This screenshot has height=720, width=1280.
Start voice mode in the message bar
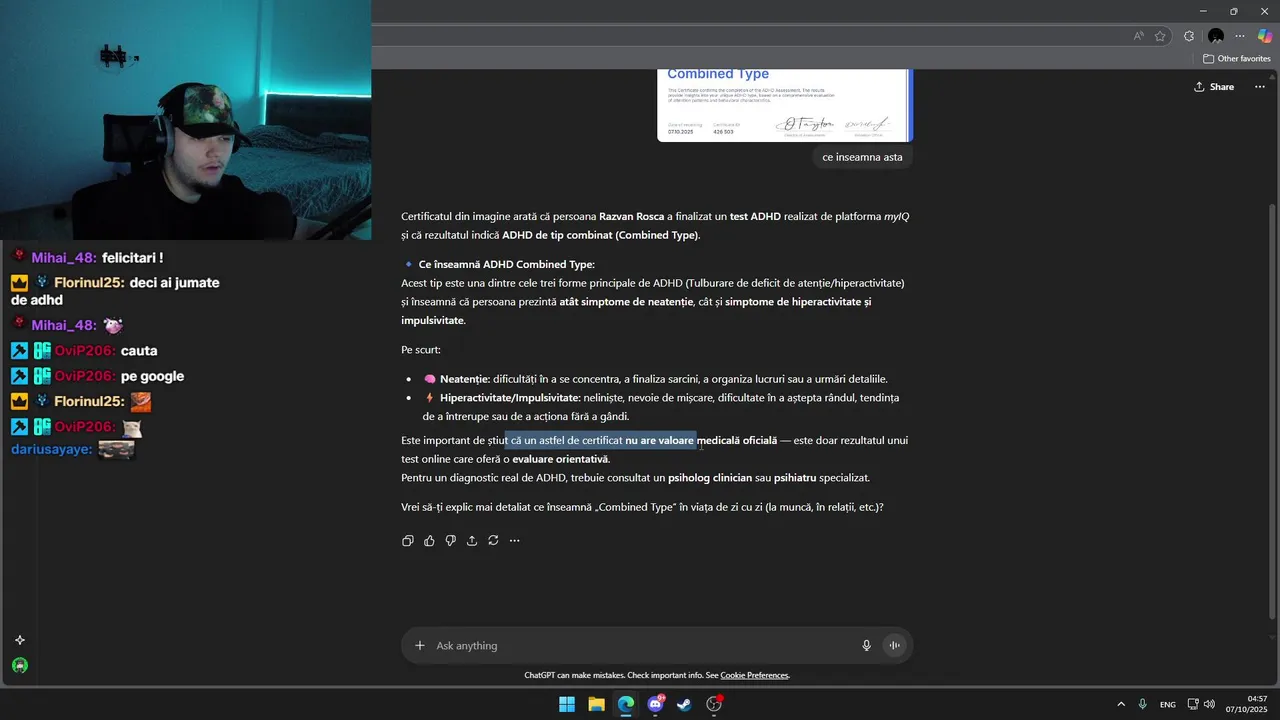(895, 646)
